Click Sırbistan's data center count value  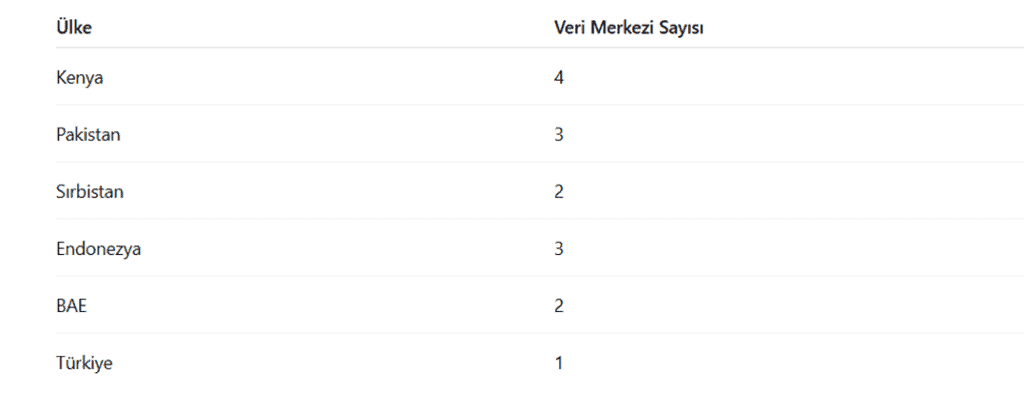(559, 191)
